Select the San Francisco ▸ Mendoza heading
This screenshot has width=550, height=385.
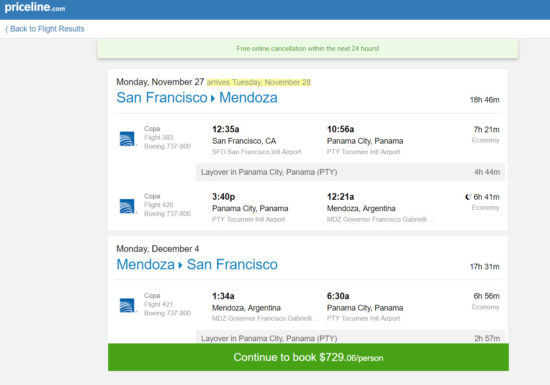[x=197, y=97]
